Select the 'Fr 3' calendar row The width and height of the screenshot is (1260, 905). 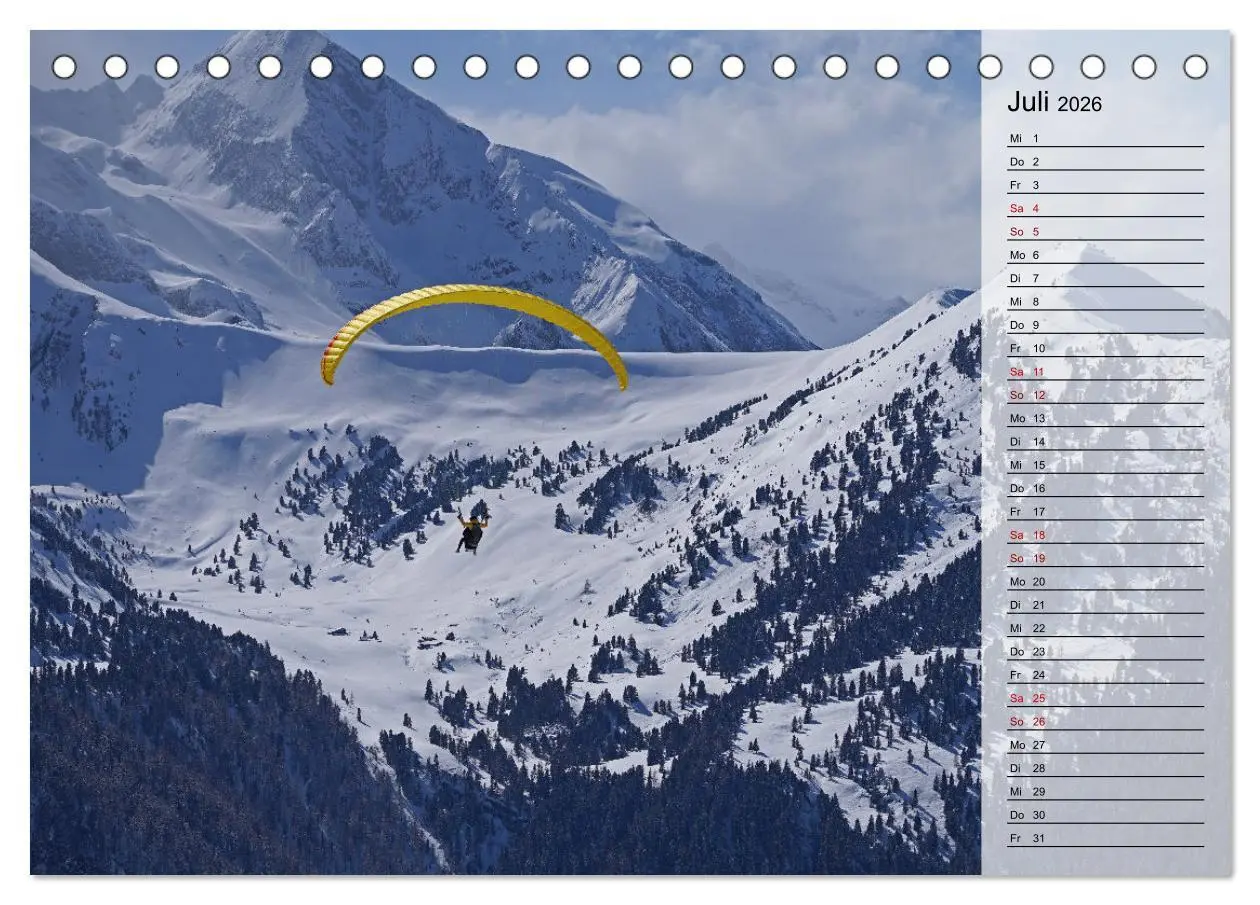[1105, 185]
